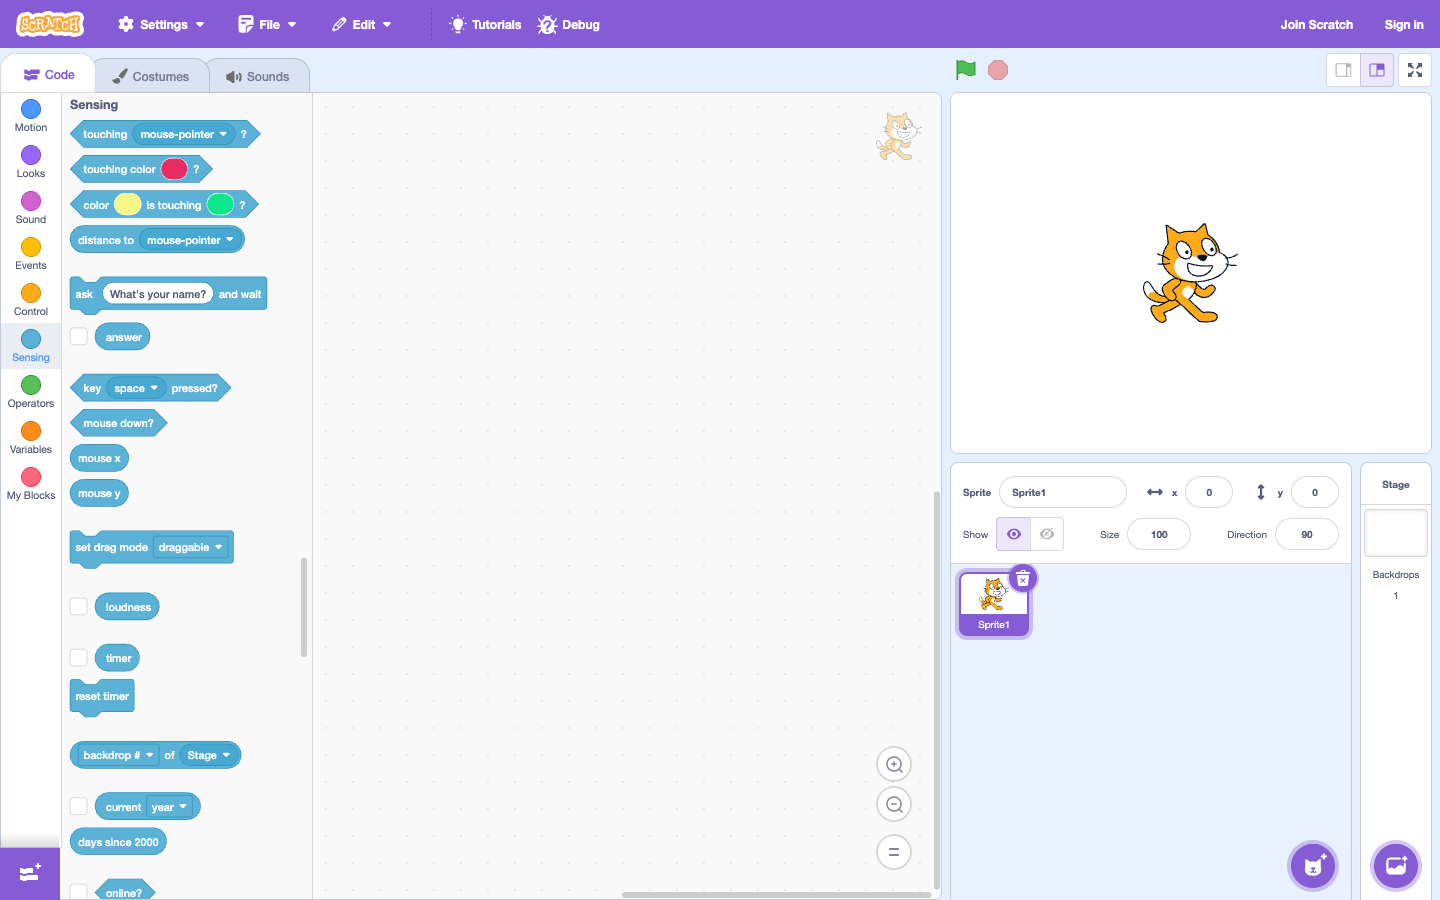This screenshot has width=1440, height=900.
Task: Select the Motion block category
Action: [x=31, y=116]
